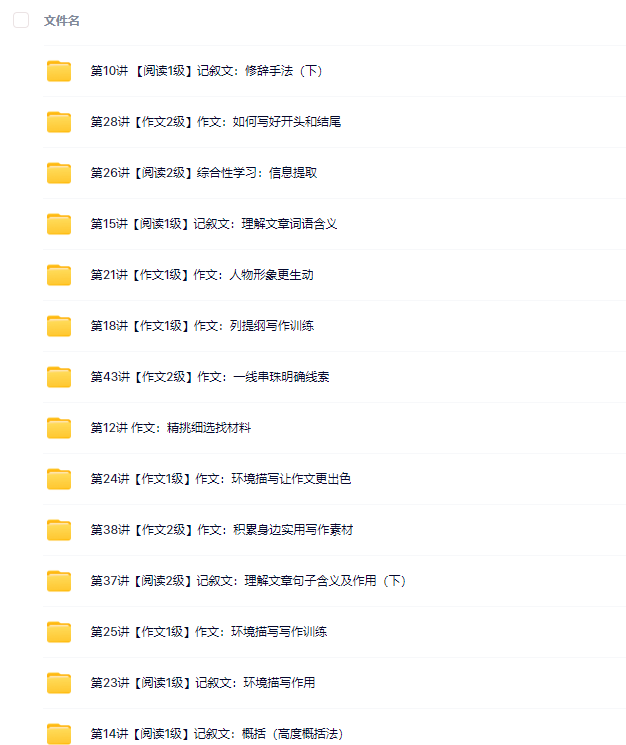Screen dimensions: 626x745
Task: Click folder icon for 第18讲 列提纲写作训练
Action: click(59, 326)
